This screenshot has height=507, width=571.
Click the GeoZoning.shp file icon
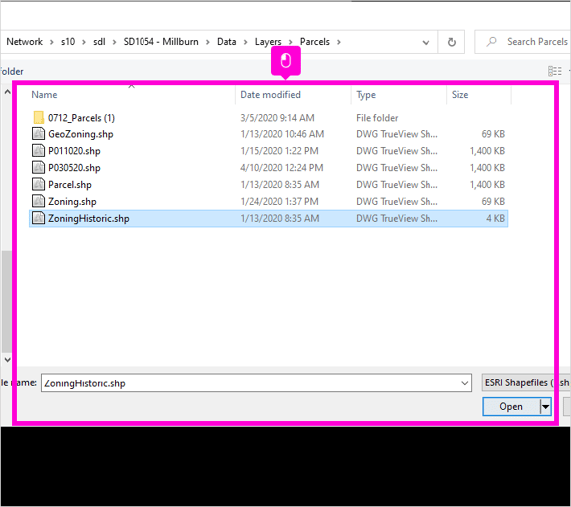pyautogui.click(x=39, y=134)
